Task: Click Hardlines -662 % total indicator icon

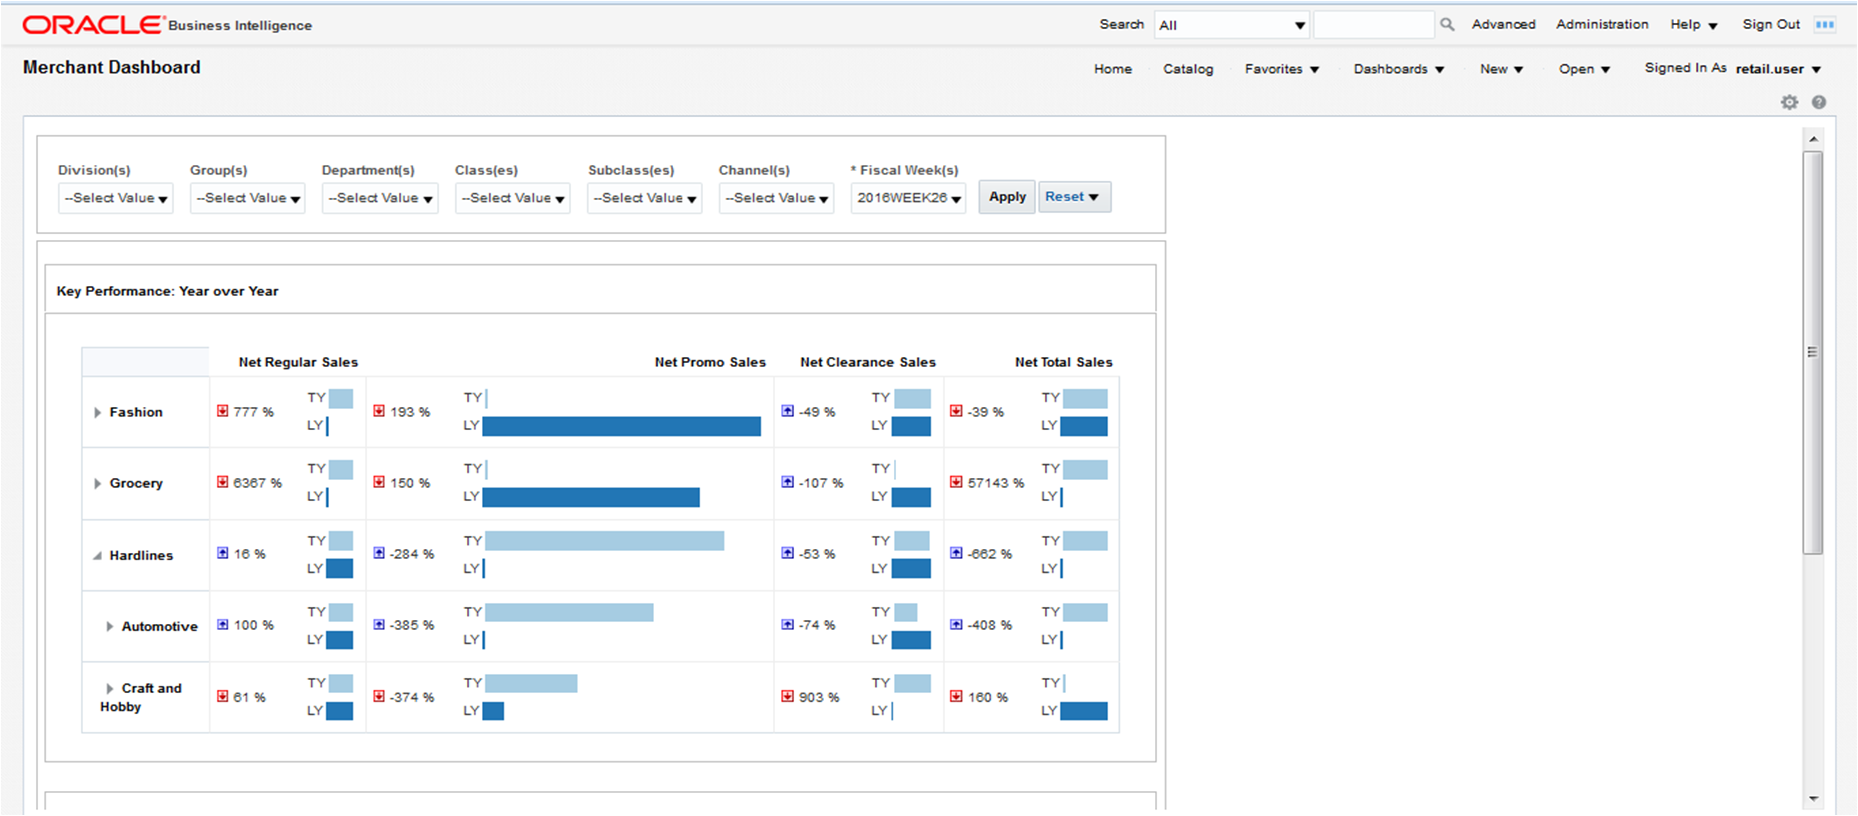Action: [x=957, y=553]
